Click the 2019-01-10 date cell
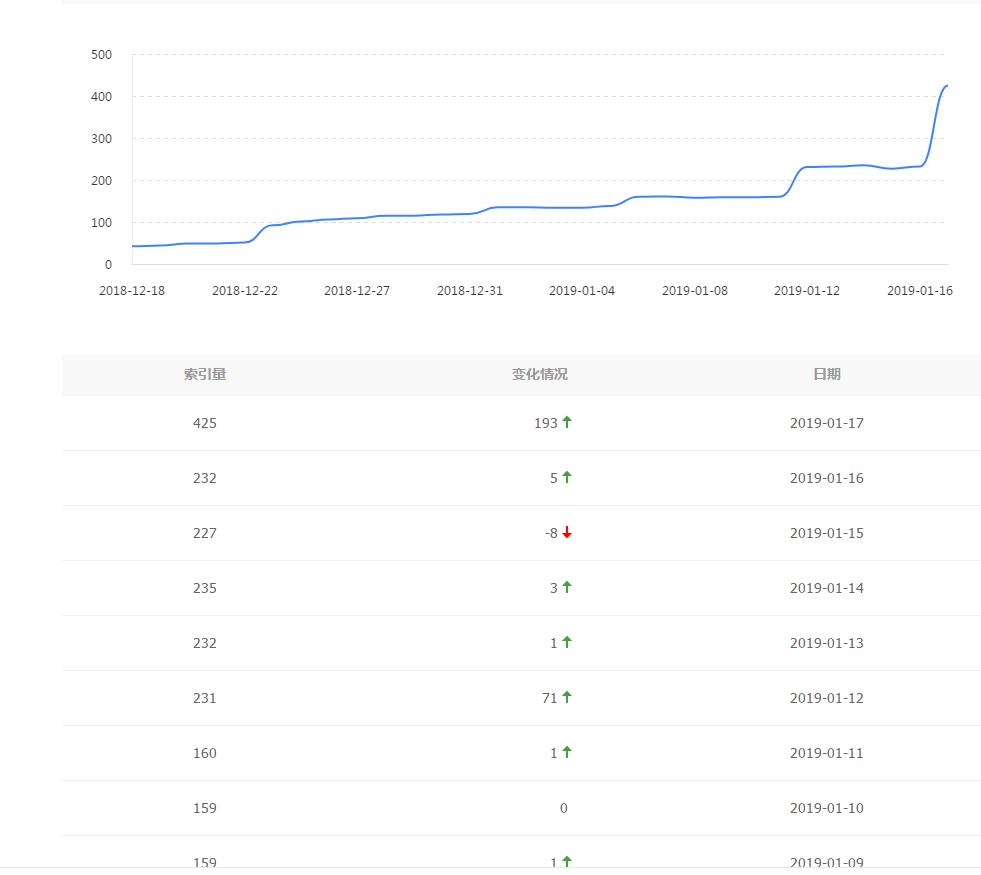 pyautogui.click(x=826, y=808)
